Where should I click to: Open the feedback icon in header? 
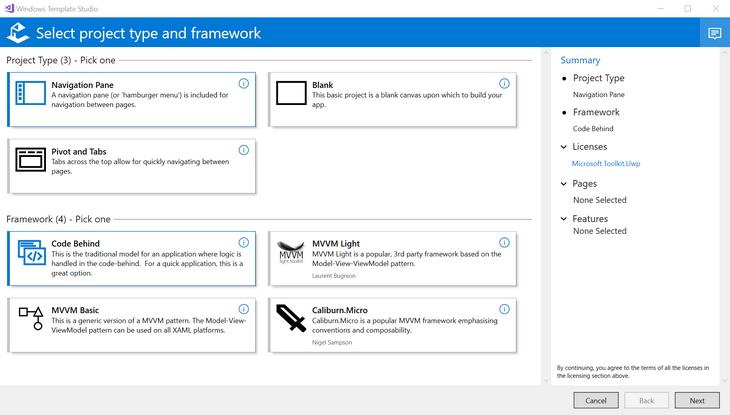tap(715, 33)
